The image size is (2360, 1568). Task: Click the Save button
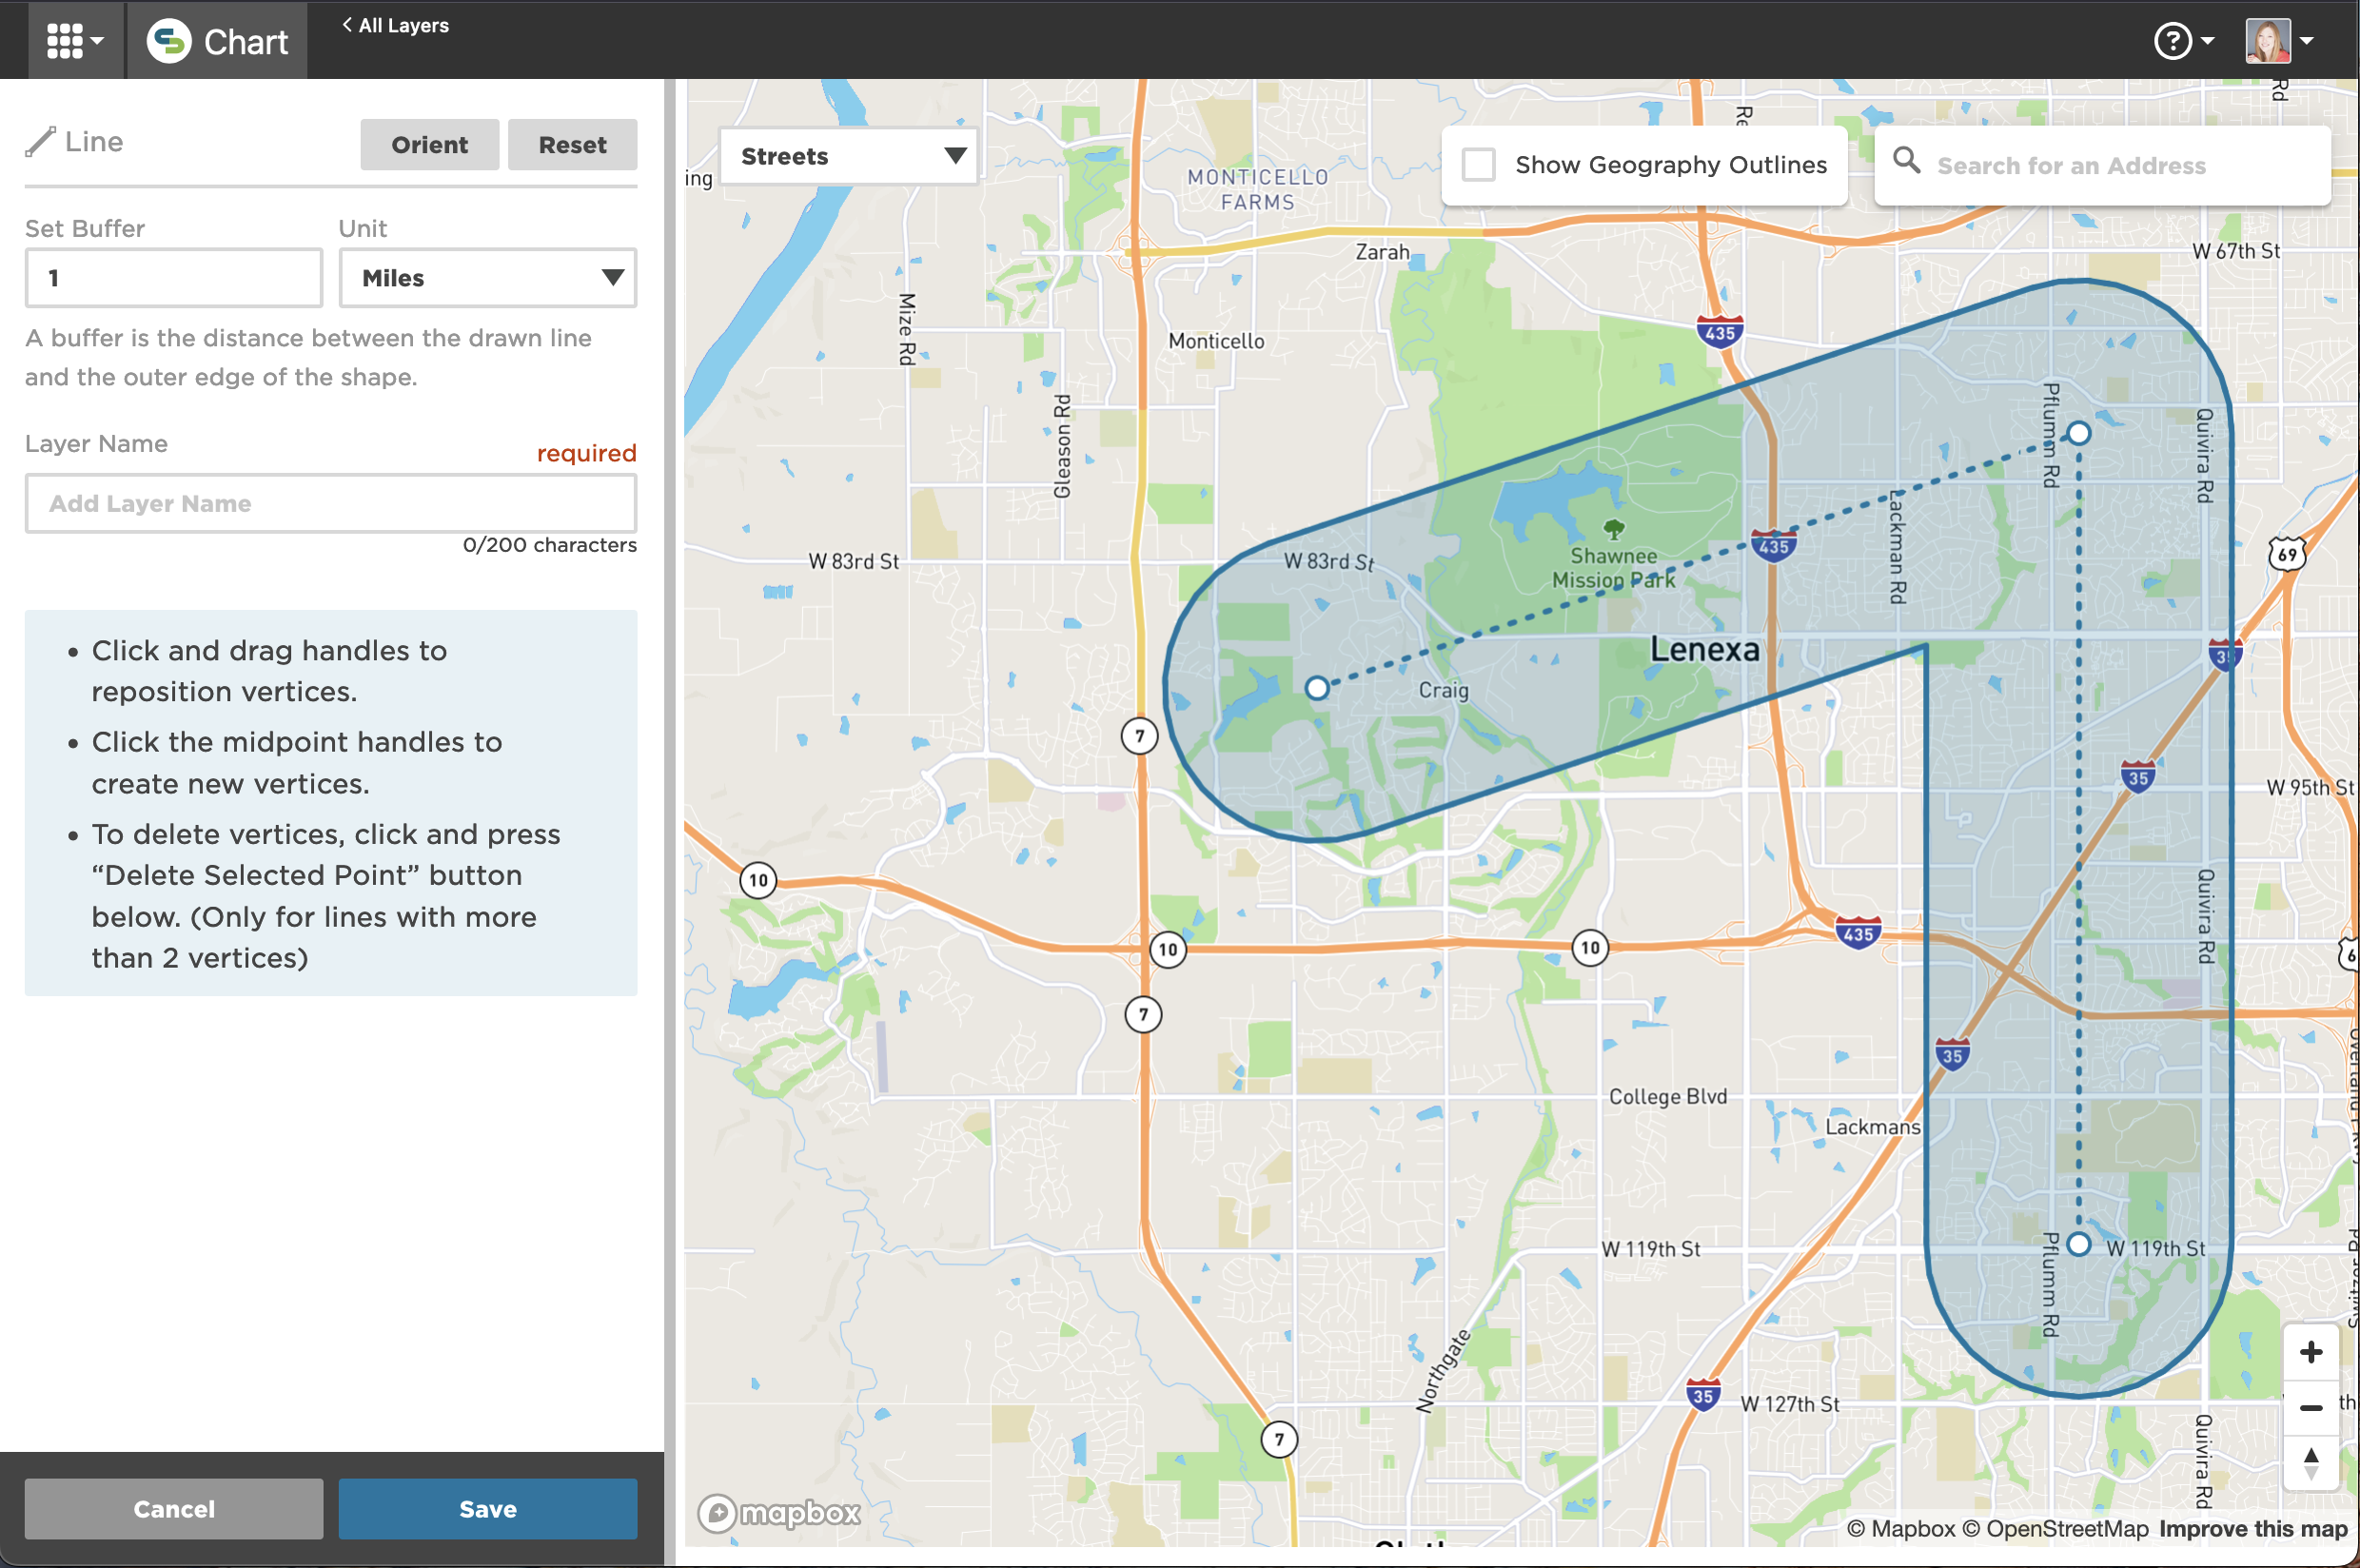(x=487, y=1508)
